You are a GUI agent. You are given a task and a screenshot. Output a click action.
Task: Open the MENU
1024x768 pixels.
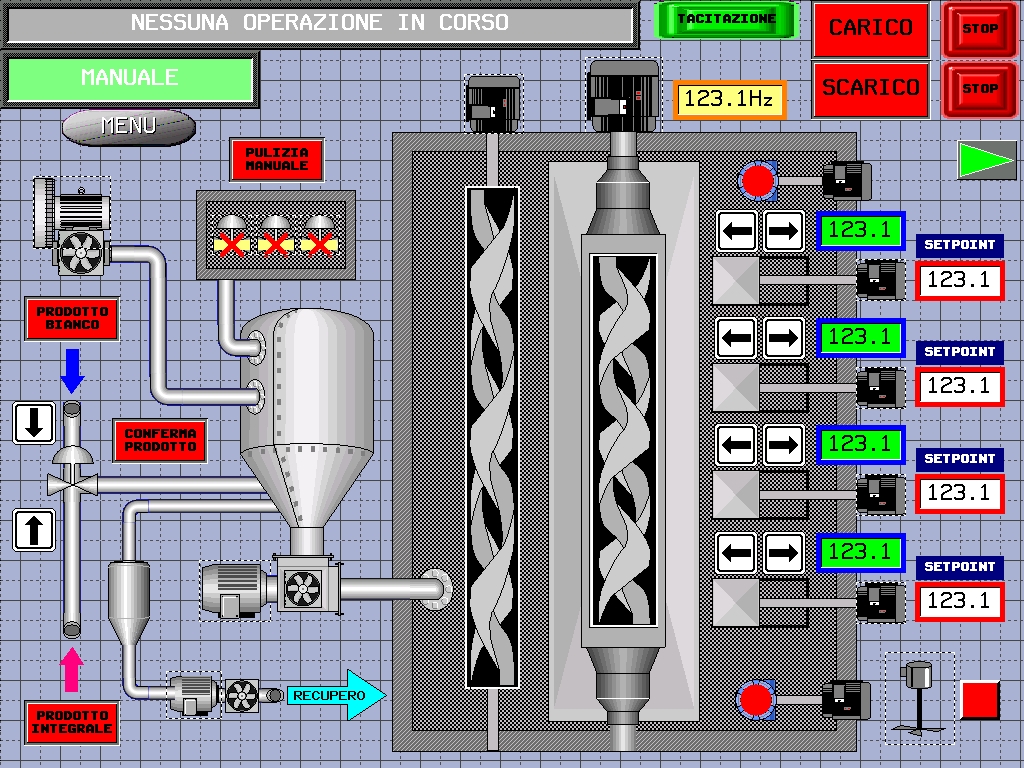128,126
